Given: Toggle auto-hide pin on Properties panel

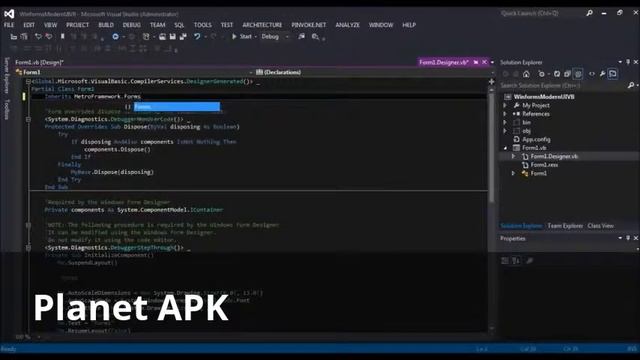Looking at the screenshot, I should (x=628, y=238).
